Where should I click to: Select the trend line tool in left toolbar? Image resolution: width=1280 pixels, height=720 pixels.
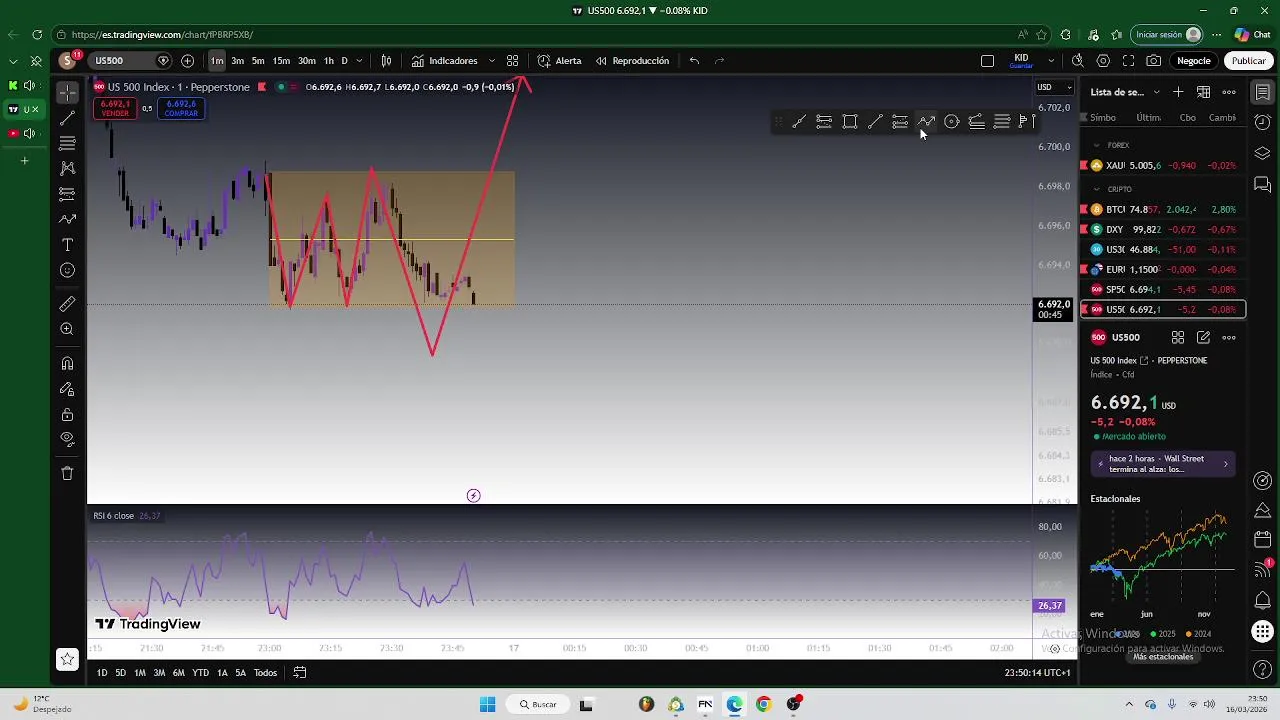(67, 118)
